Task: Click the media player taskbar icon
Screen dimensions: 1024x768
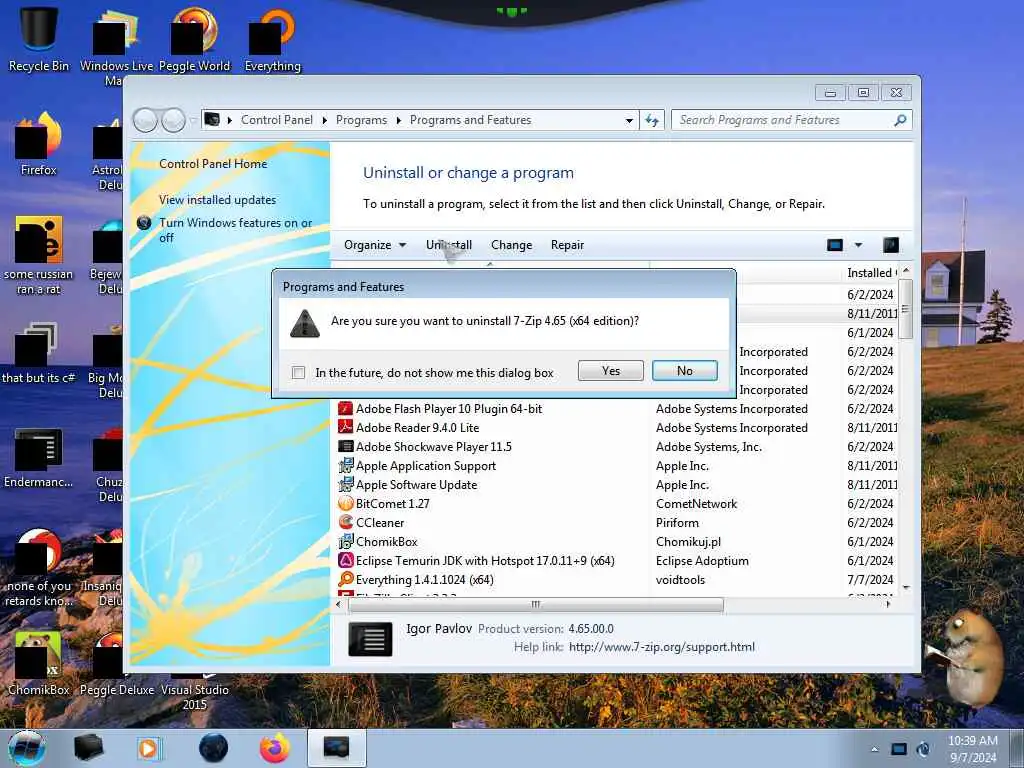Action: tap(149, 748)
